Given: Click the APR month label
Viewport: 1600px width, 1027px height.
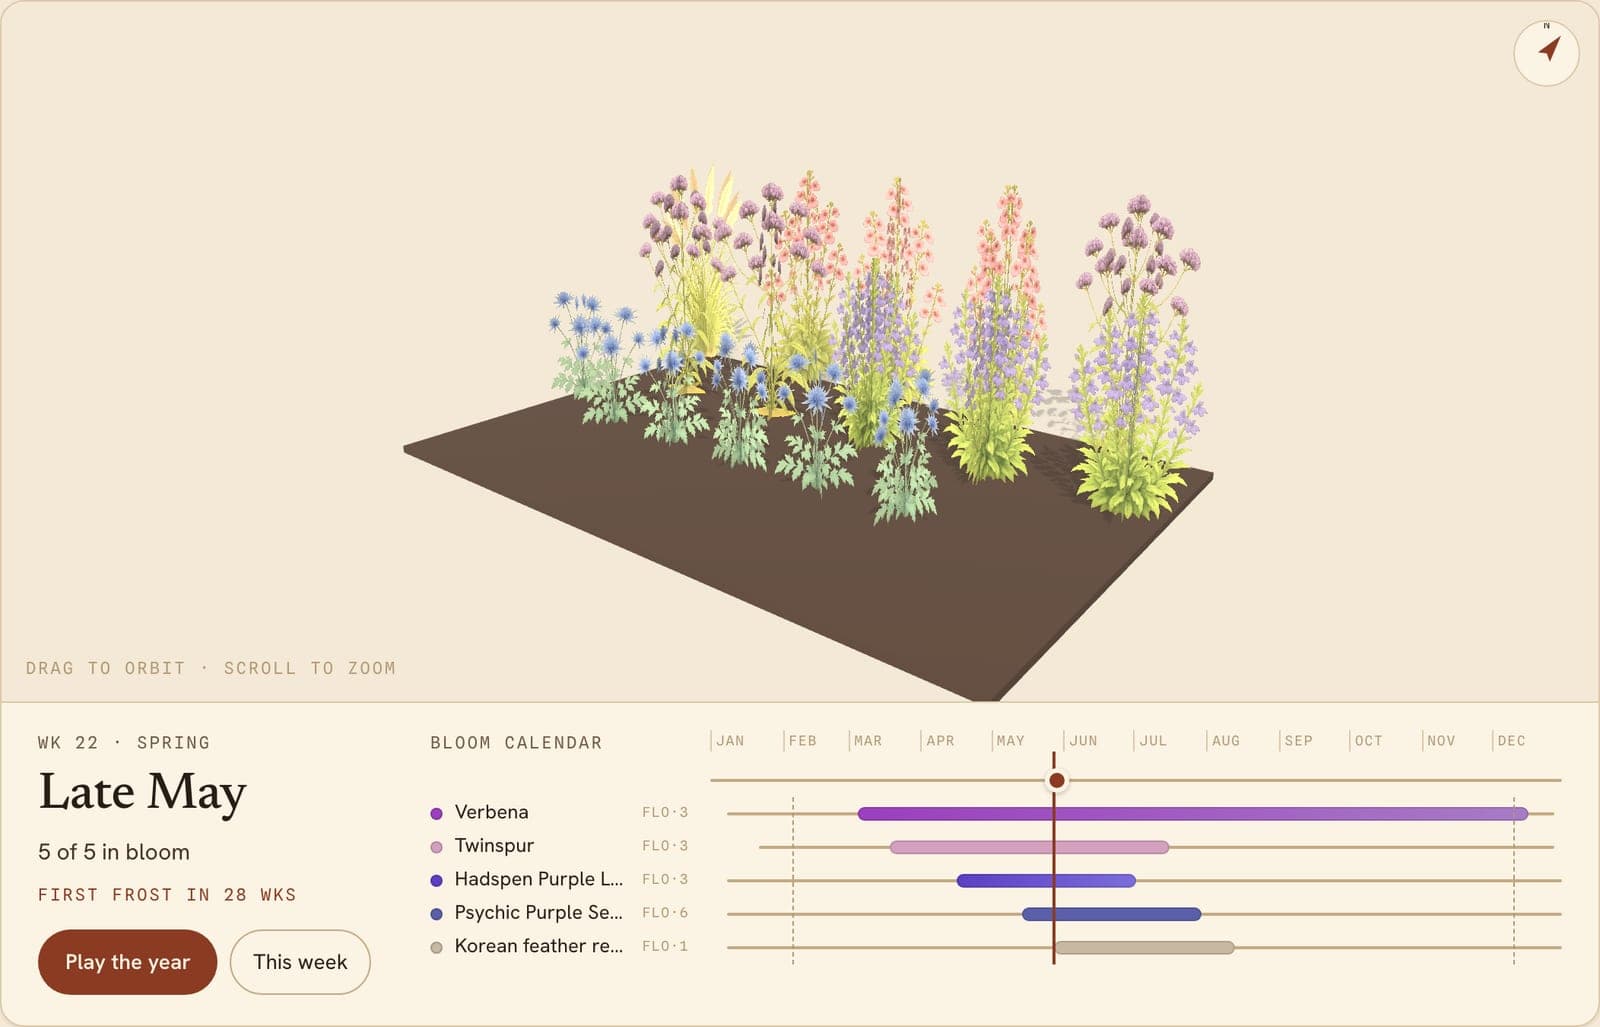Looking at the screenshot, I should click(x=940, y=741).
